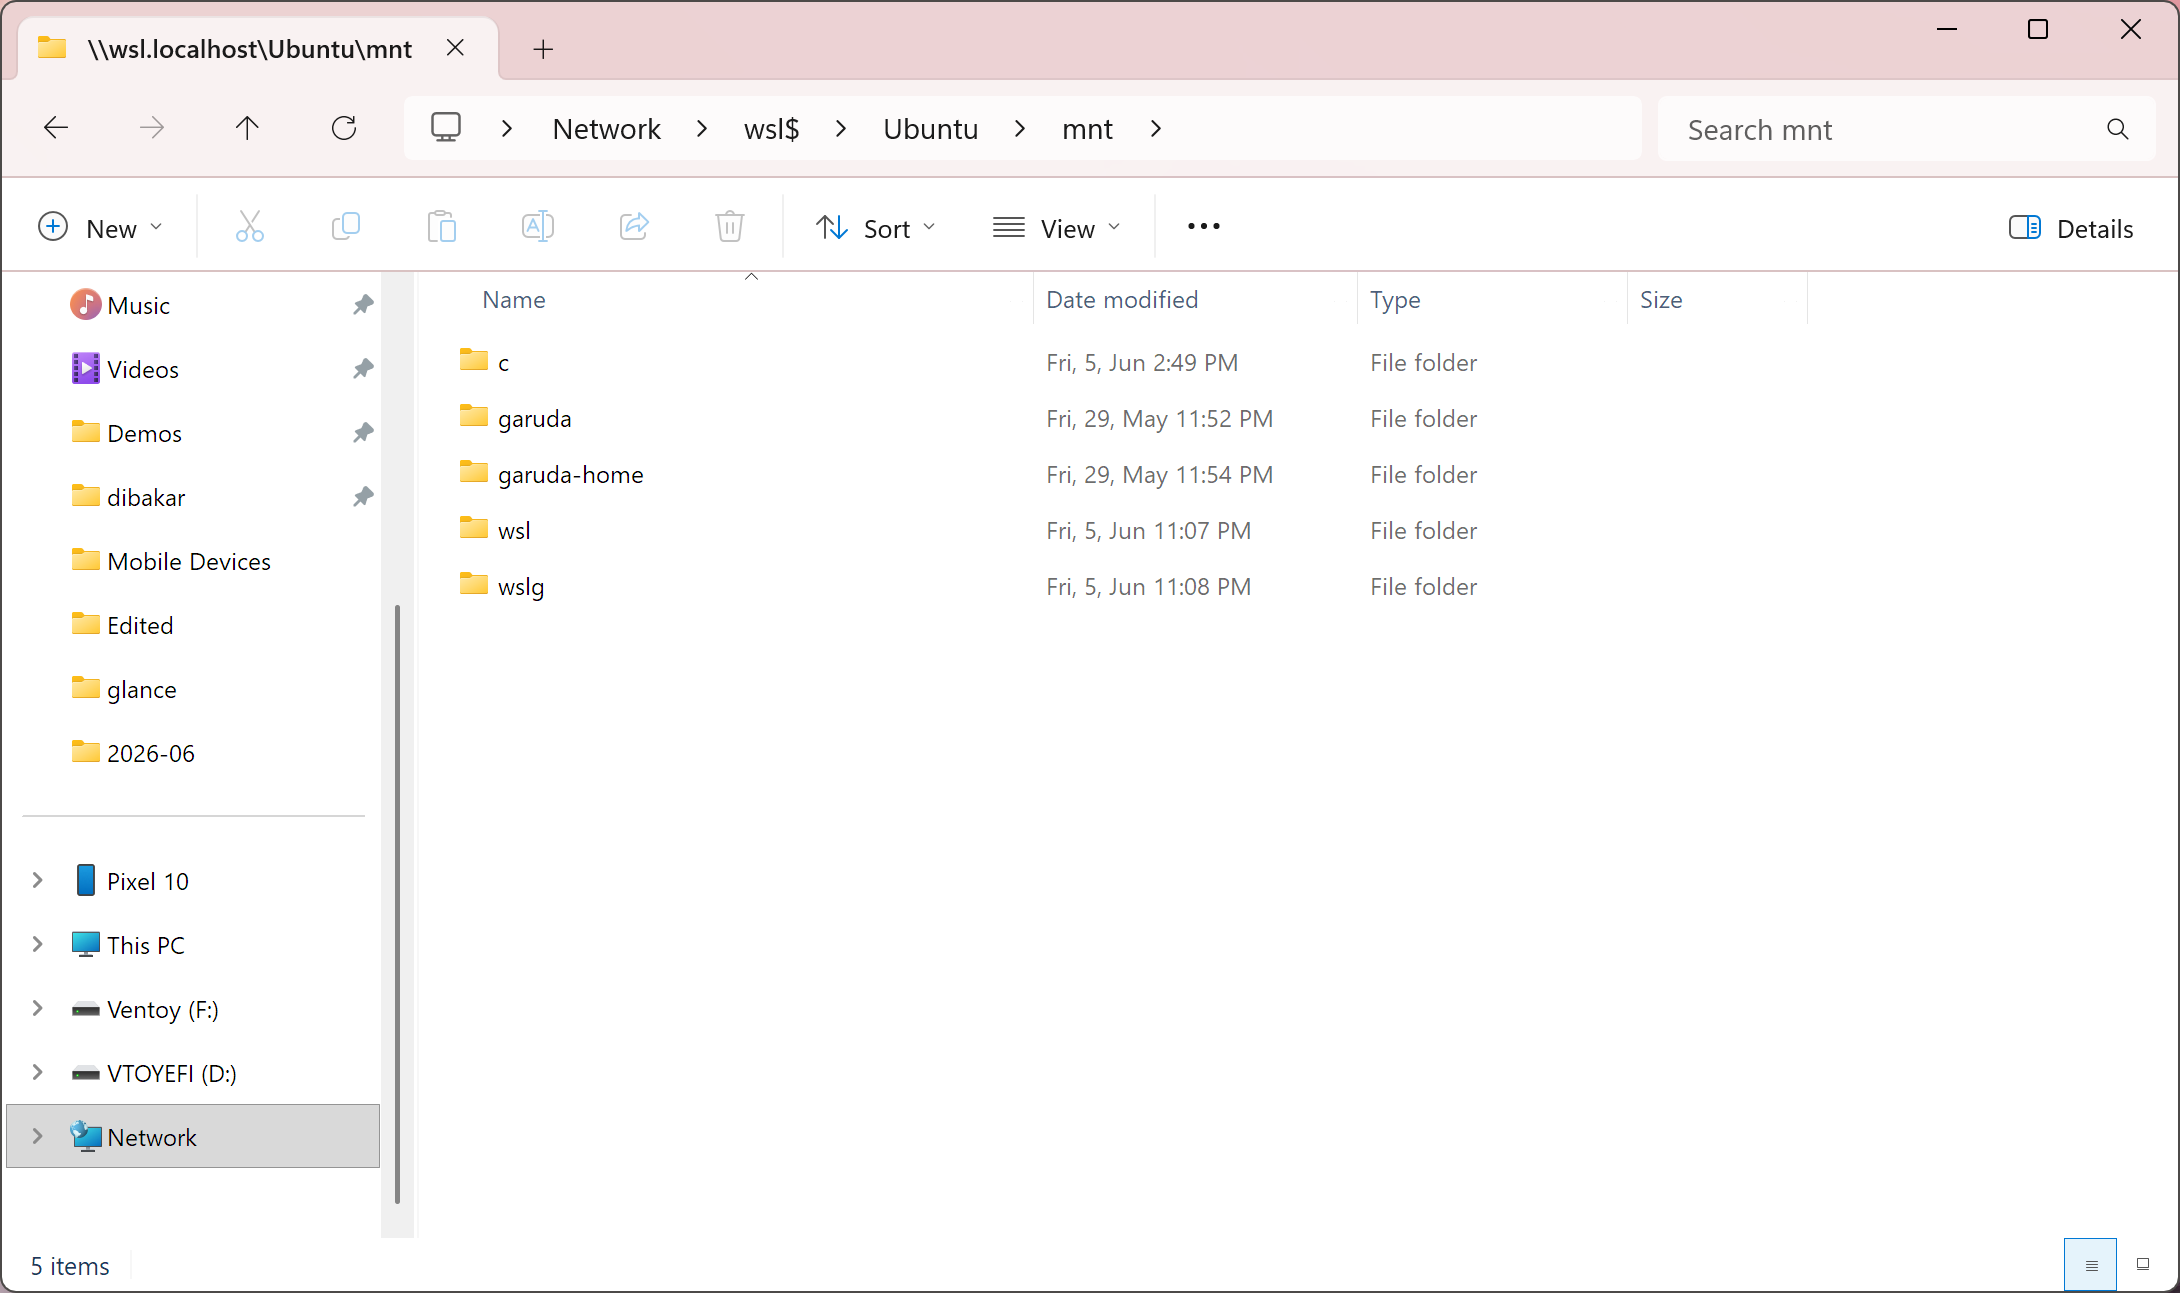
Task: Open the New item button
Action: tap(100, 228)
